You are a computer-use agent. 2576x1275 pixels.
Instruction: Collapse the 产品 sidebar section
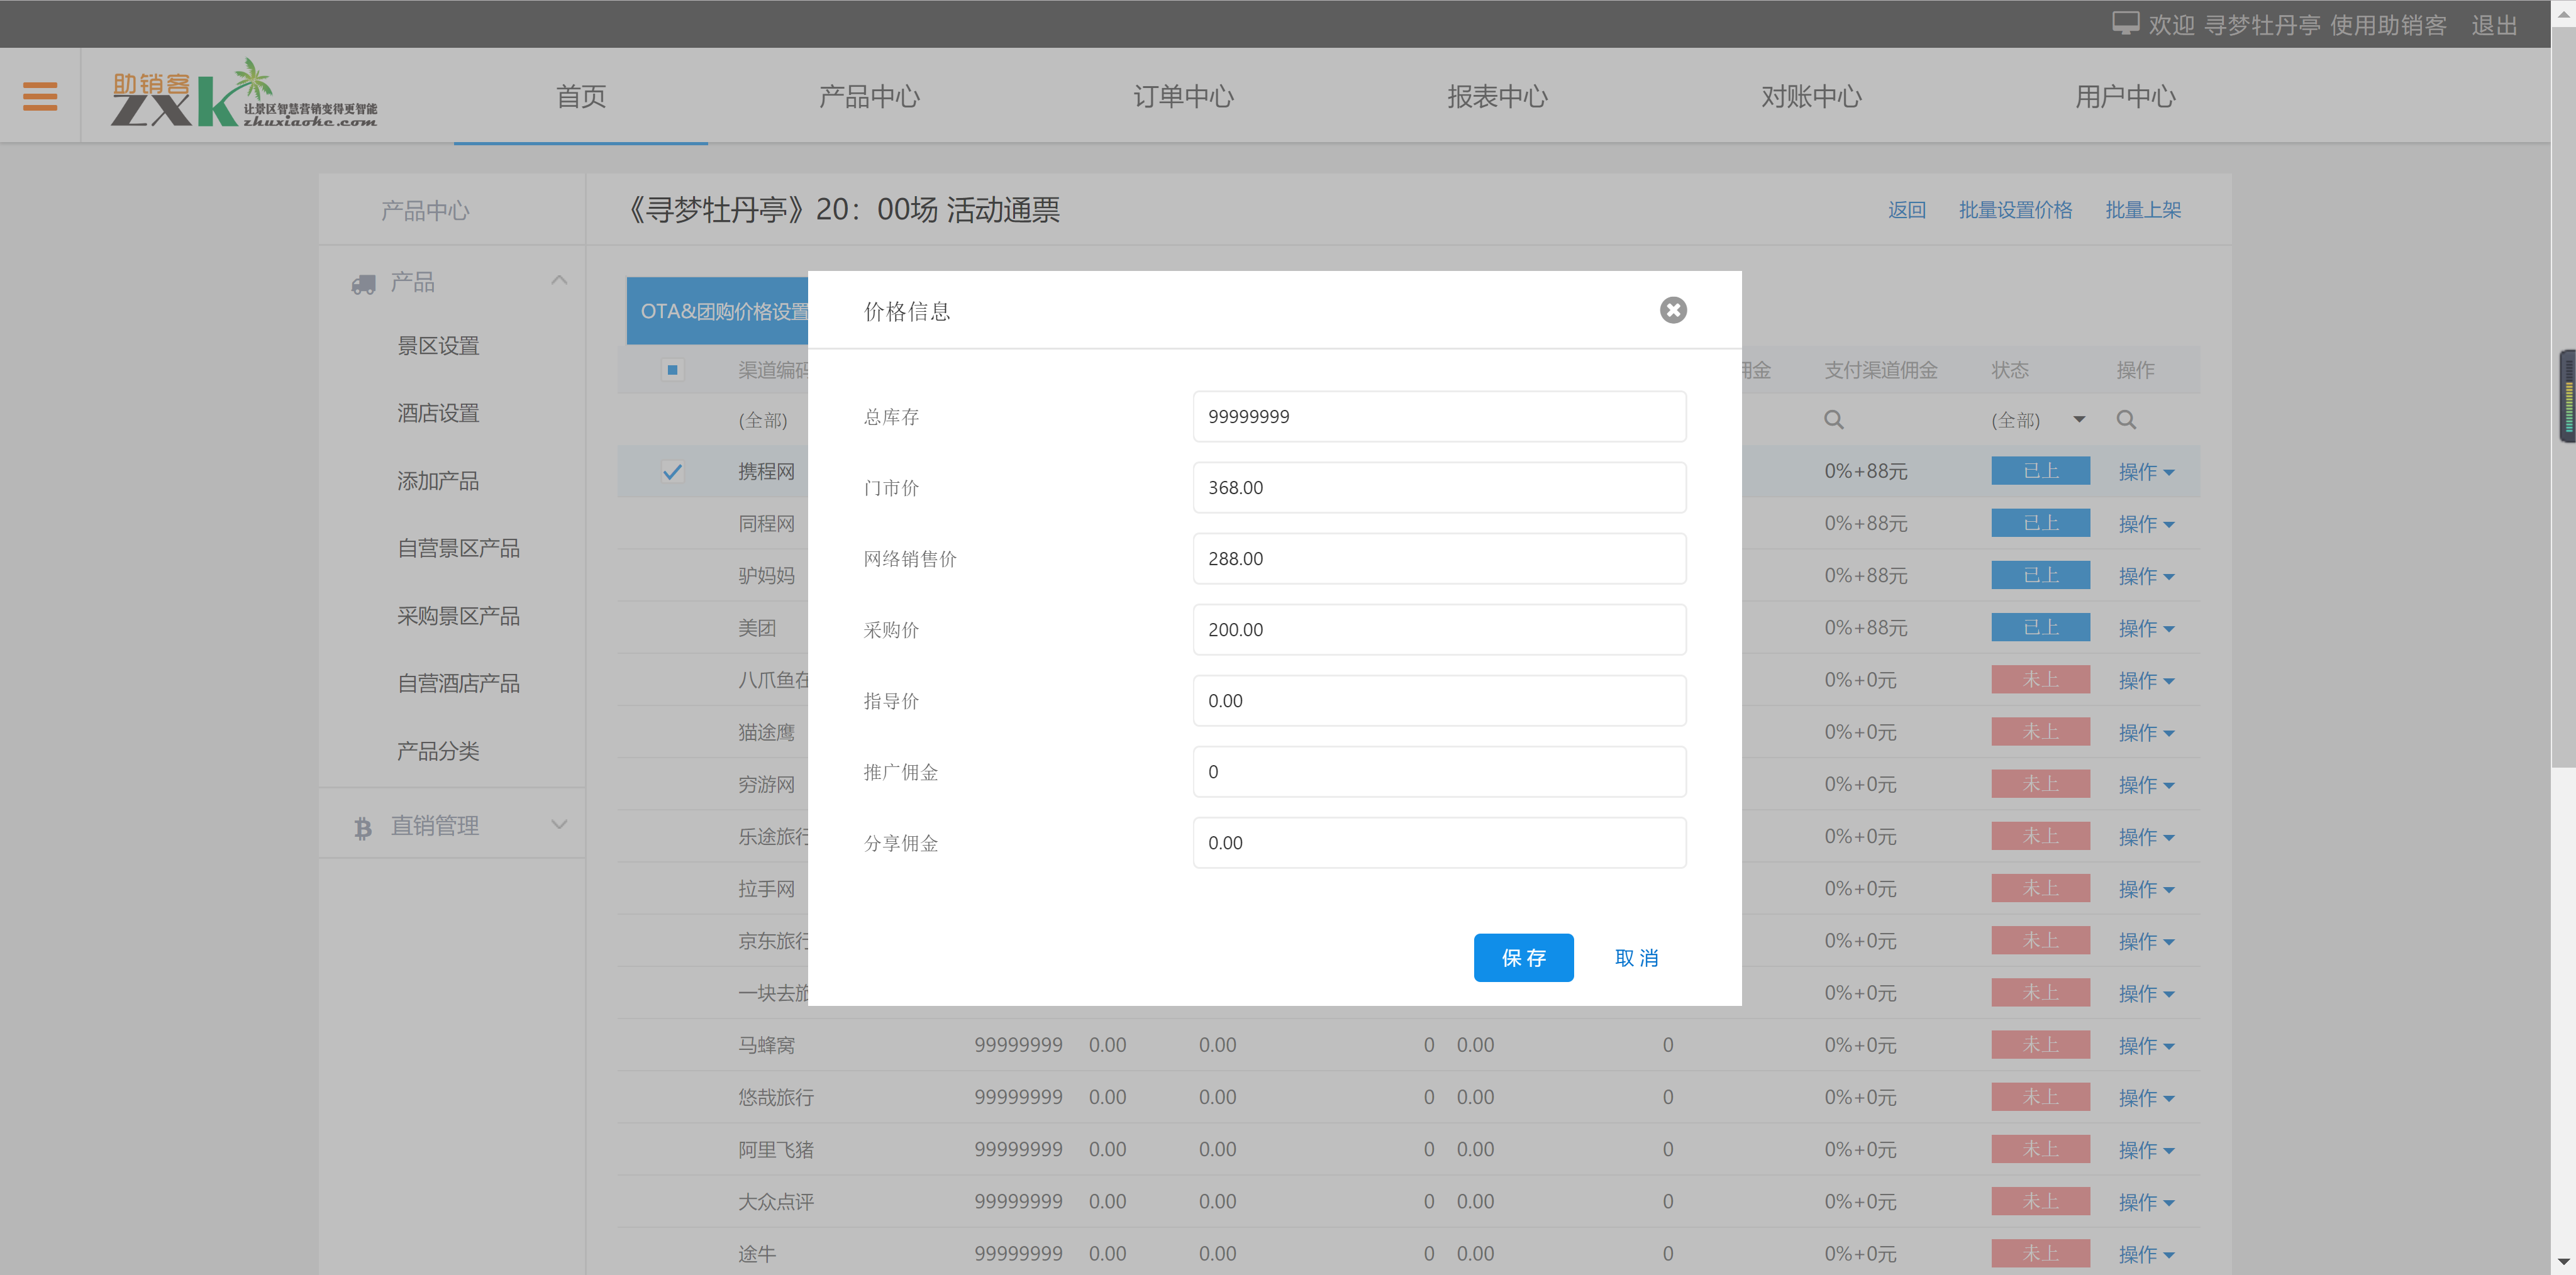559,280
